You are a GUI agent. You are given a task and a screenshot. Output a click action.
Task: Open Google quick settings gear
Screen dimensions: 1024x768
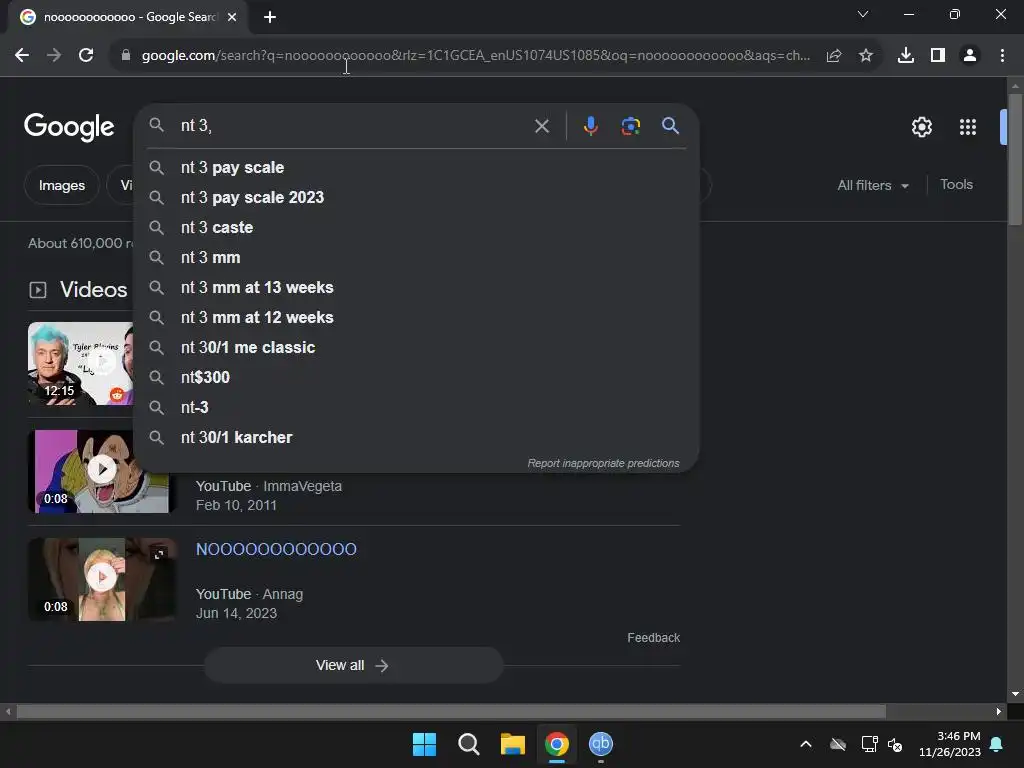tap(921, 127)
